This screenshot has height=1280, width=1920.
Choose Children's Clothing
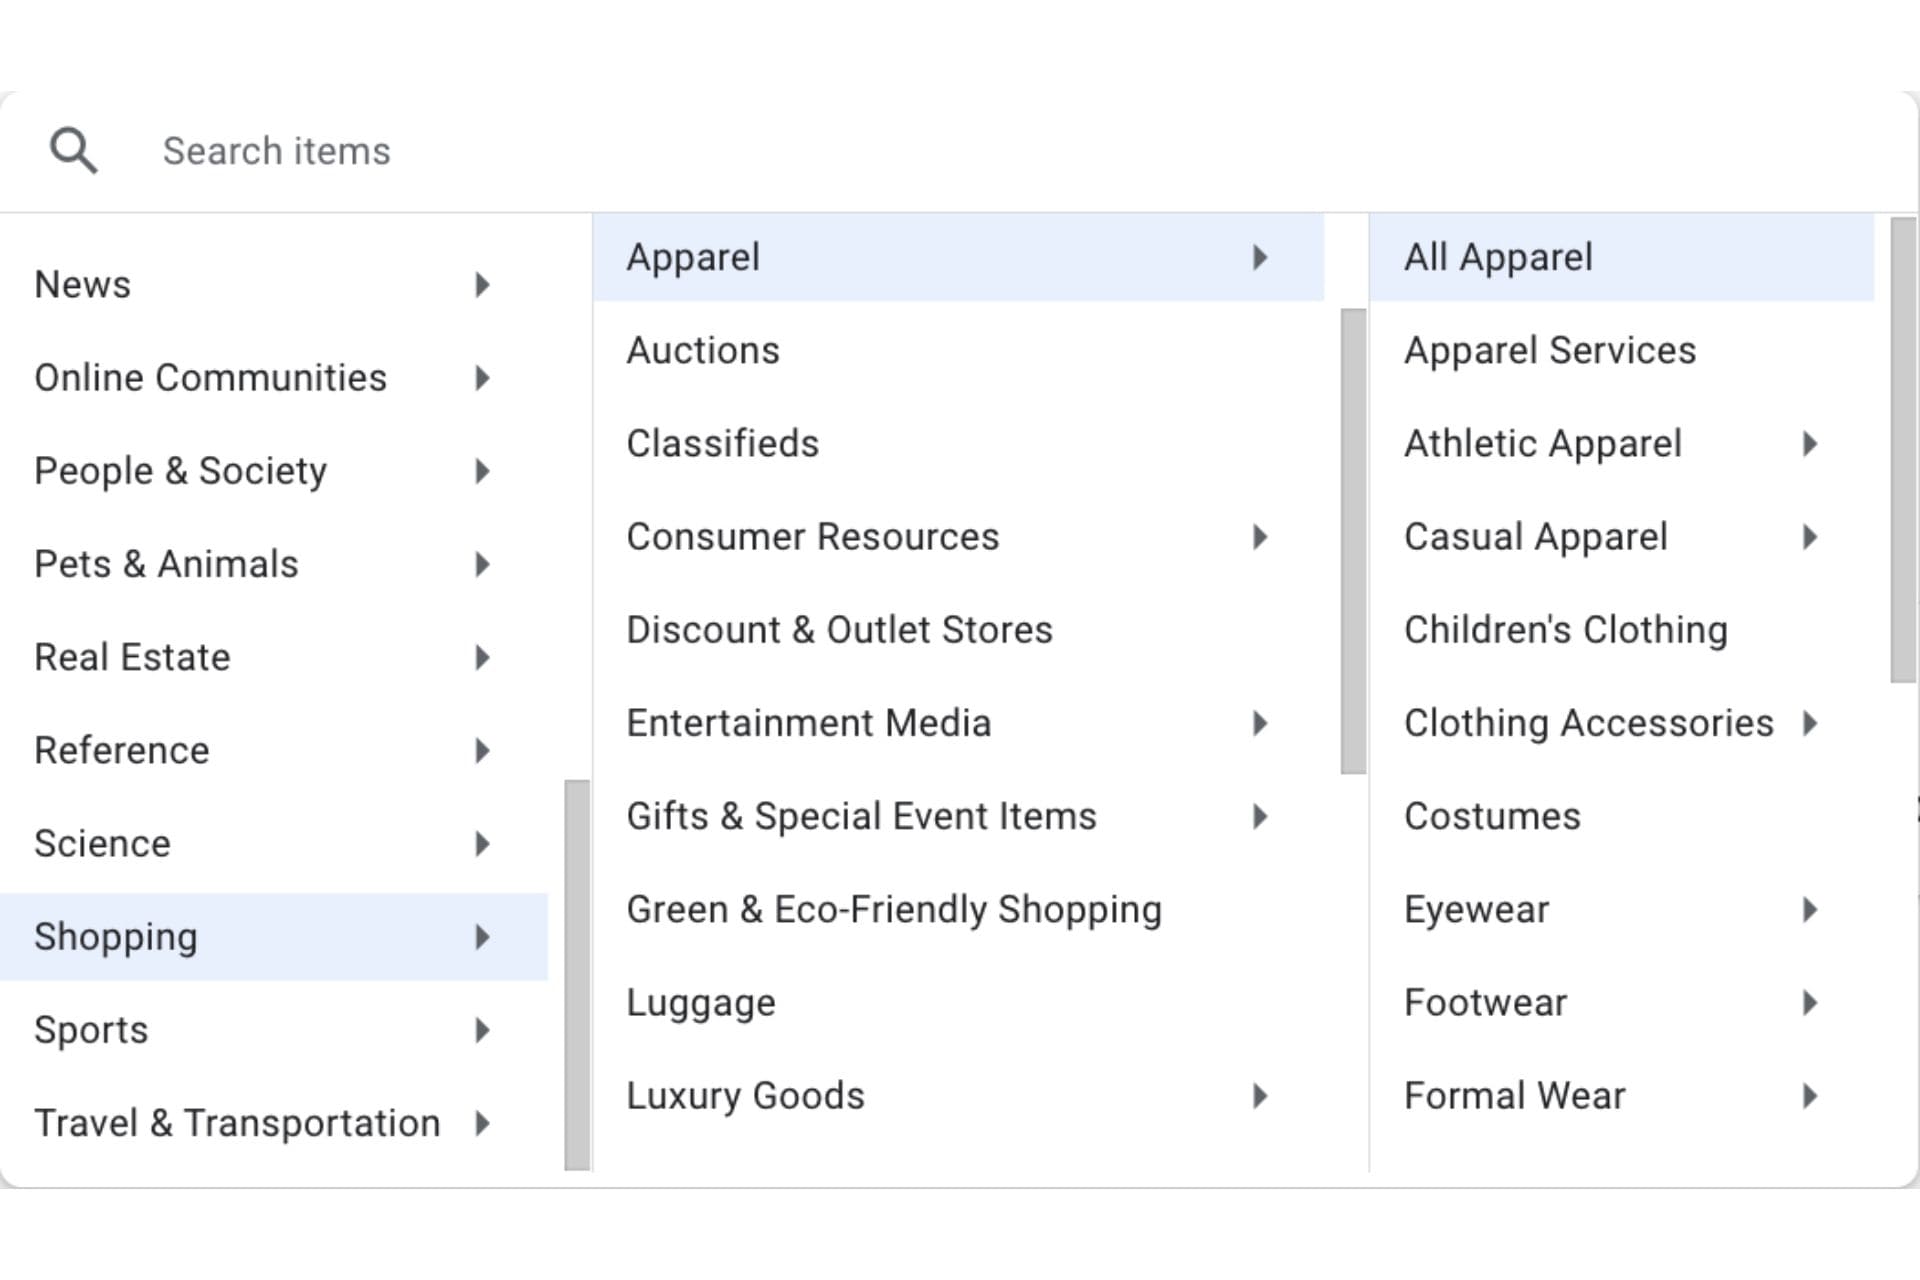coord(1565,630)
